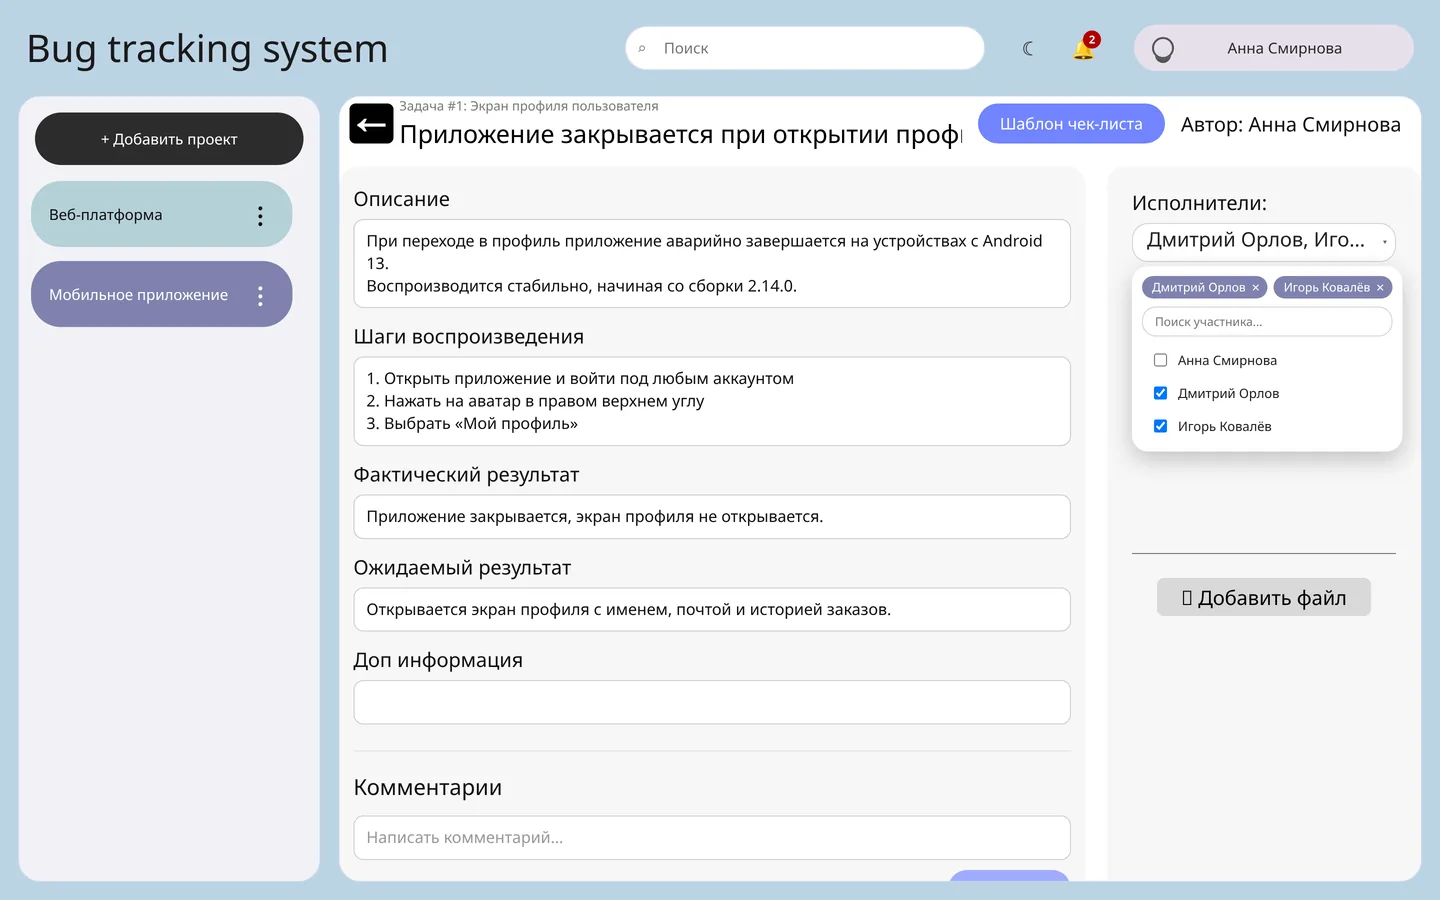Viewport: 1440px width, 900px height.
Task: Select the Веб-платформа project
Action: click(161, 214)
